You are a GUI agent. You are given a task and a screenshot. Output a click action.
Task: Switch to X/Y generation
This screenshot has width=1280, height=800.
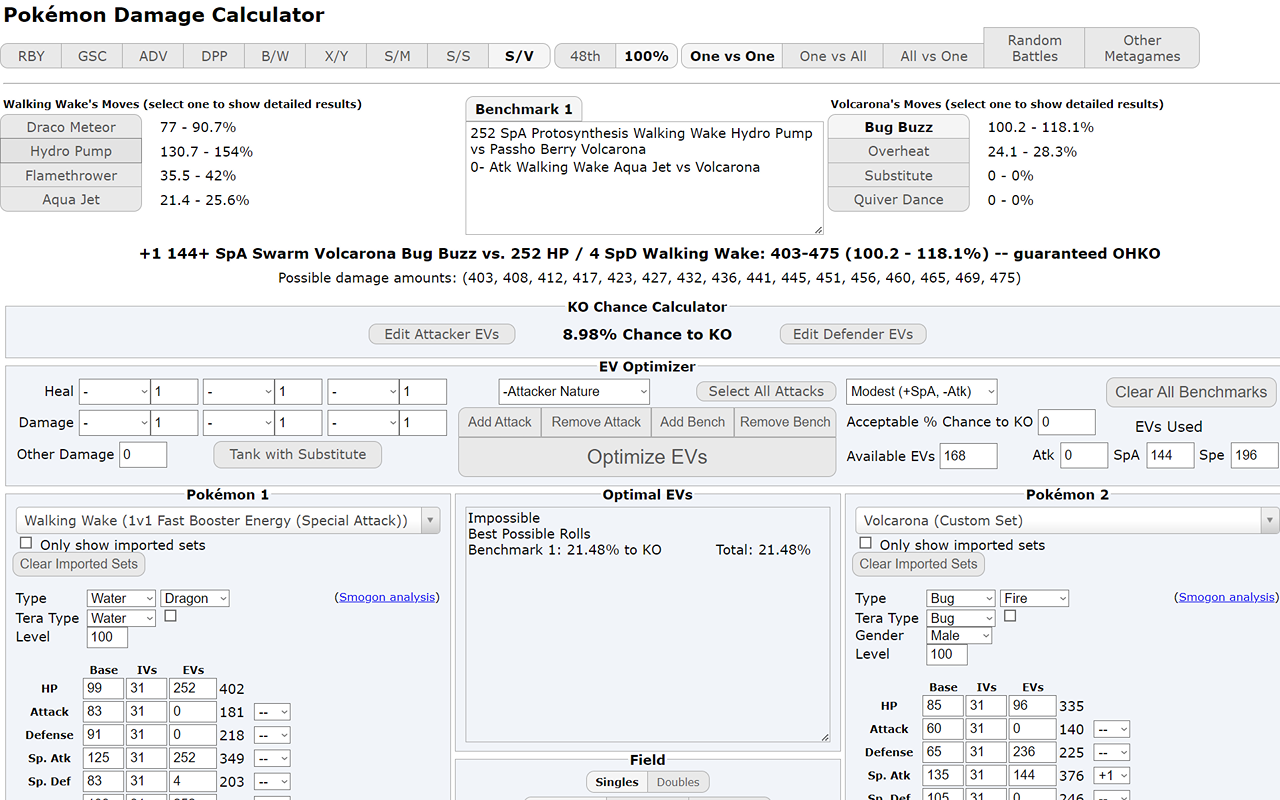(x=336, y=56)
